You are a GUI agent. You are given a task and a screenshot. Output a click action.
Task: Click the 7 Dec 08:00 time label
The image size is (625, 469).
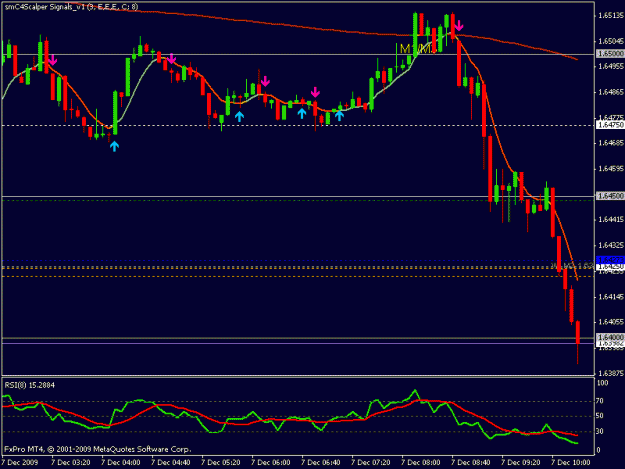[421, 462]
